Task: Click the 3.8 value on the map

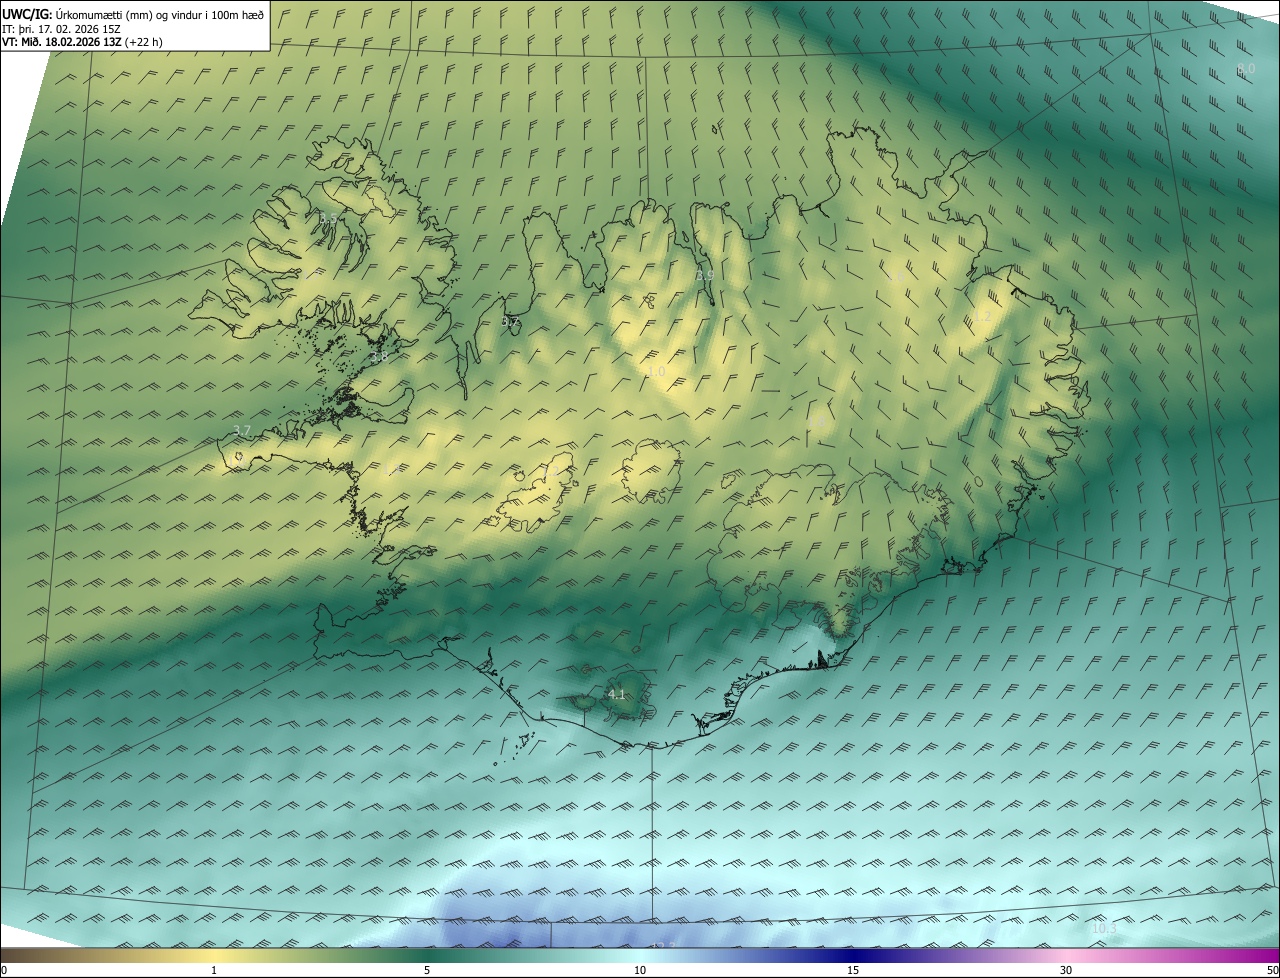Action: click(378, 357)
